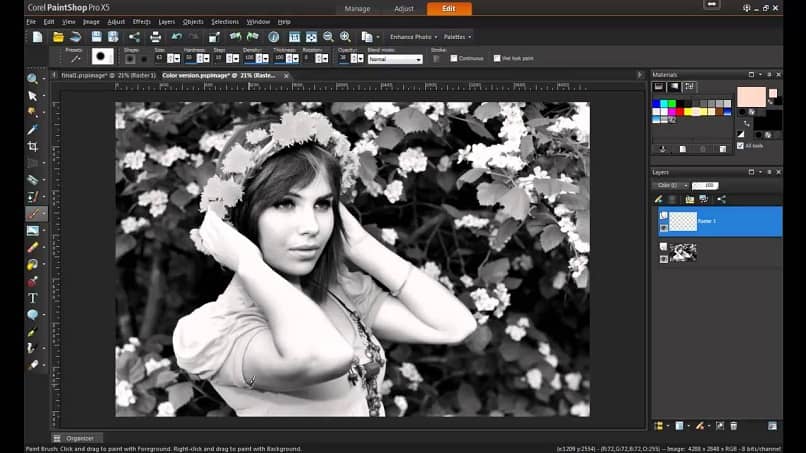This screenshot has height=453, width=806.
Task: Toggle Wet look paint checkbox
Action: click(x=497, y=58)
